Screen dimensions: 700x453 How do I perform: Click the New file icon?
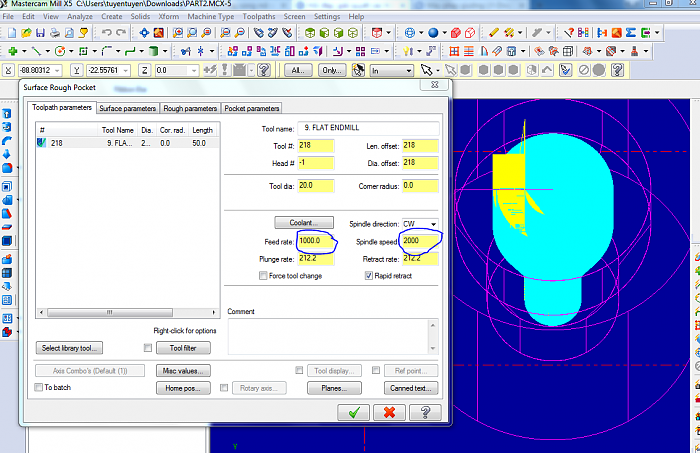(x=12, y=33)
